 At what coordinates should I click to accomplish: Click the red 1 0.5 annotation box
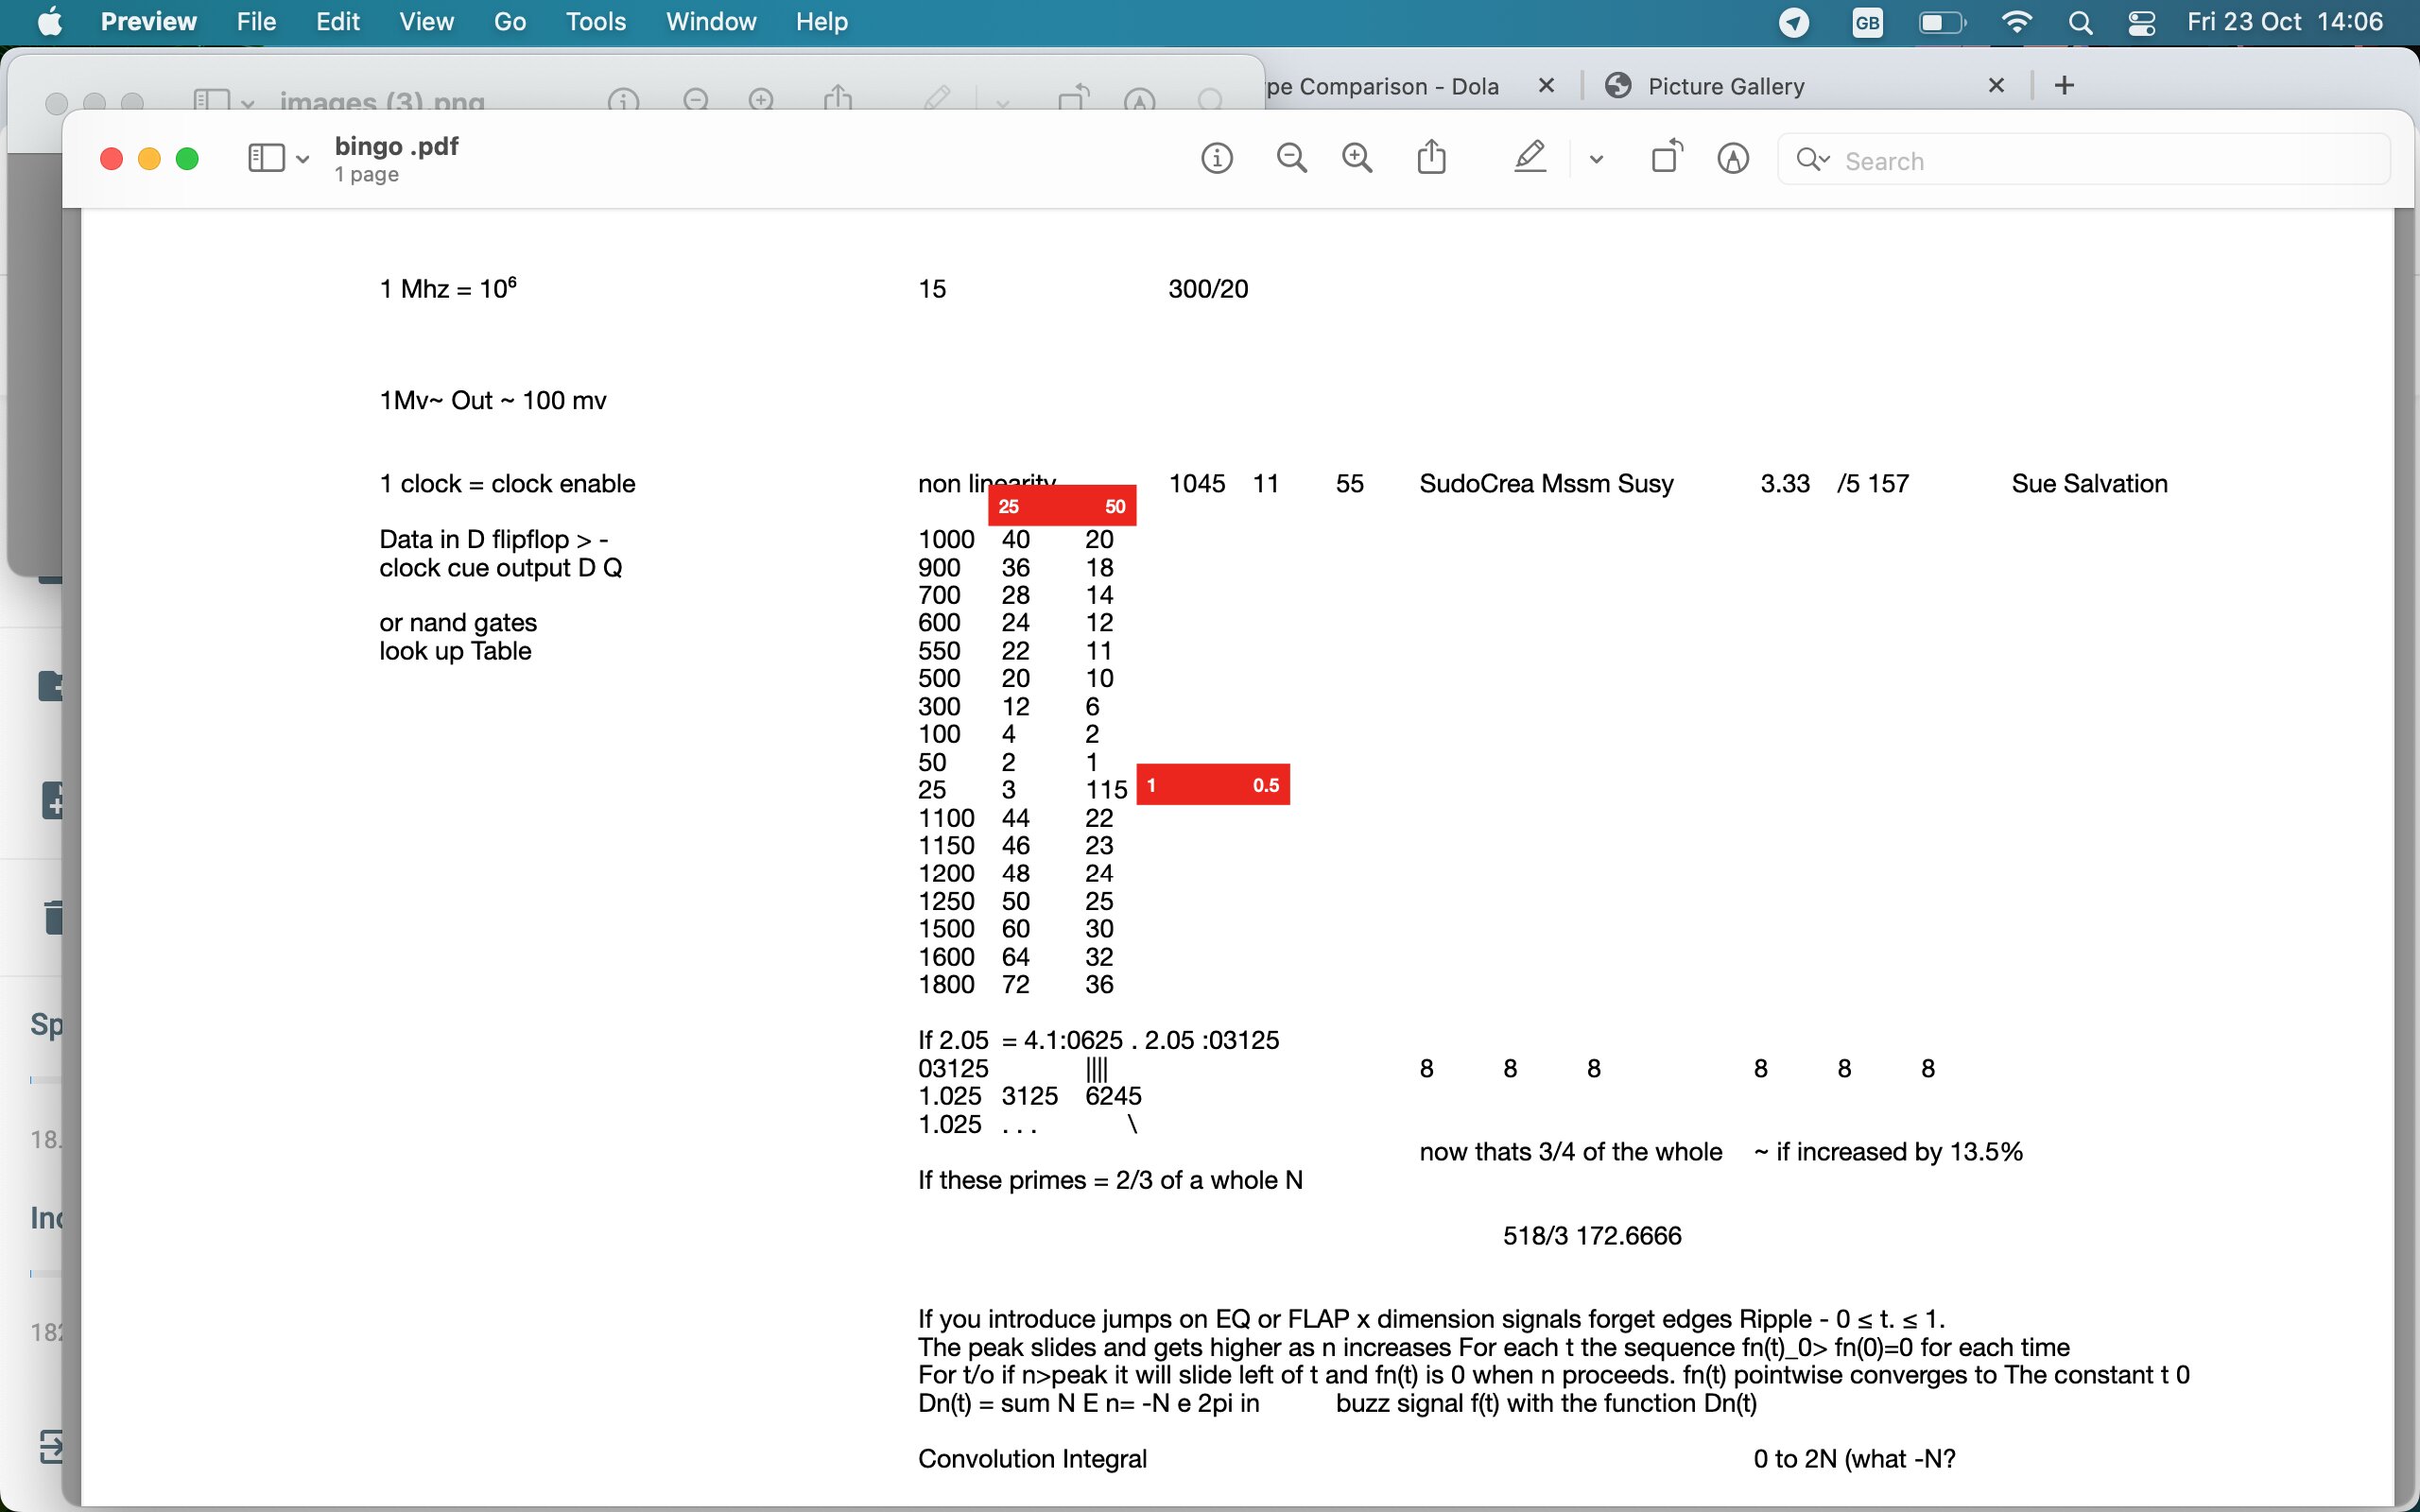click(x=1213, y=785)
